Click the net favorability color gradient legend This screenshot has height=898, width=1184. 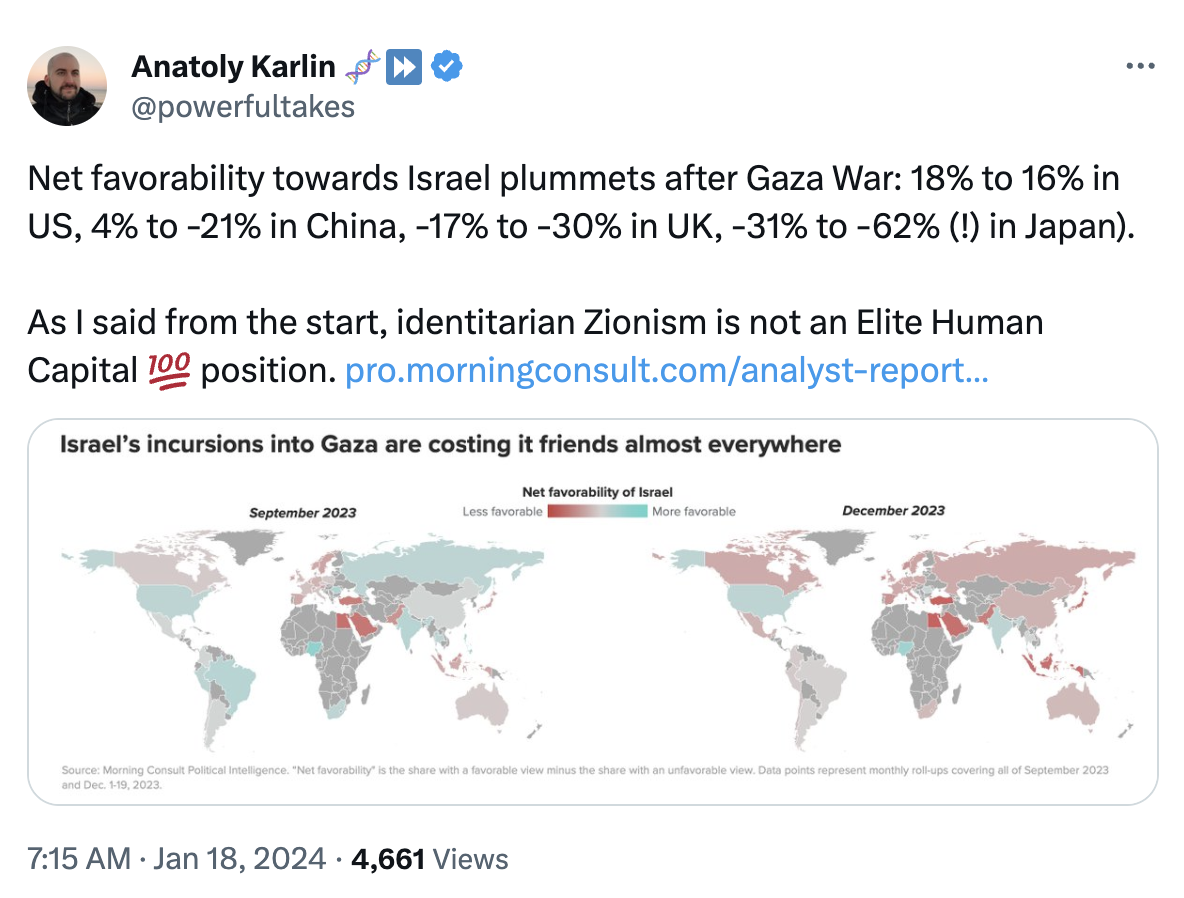coord(597,511)
